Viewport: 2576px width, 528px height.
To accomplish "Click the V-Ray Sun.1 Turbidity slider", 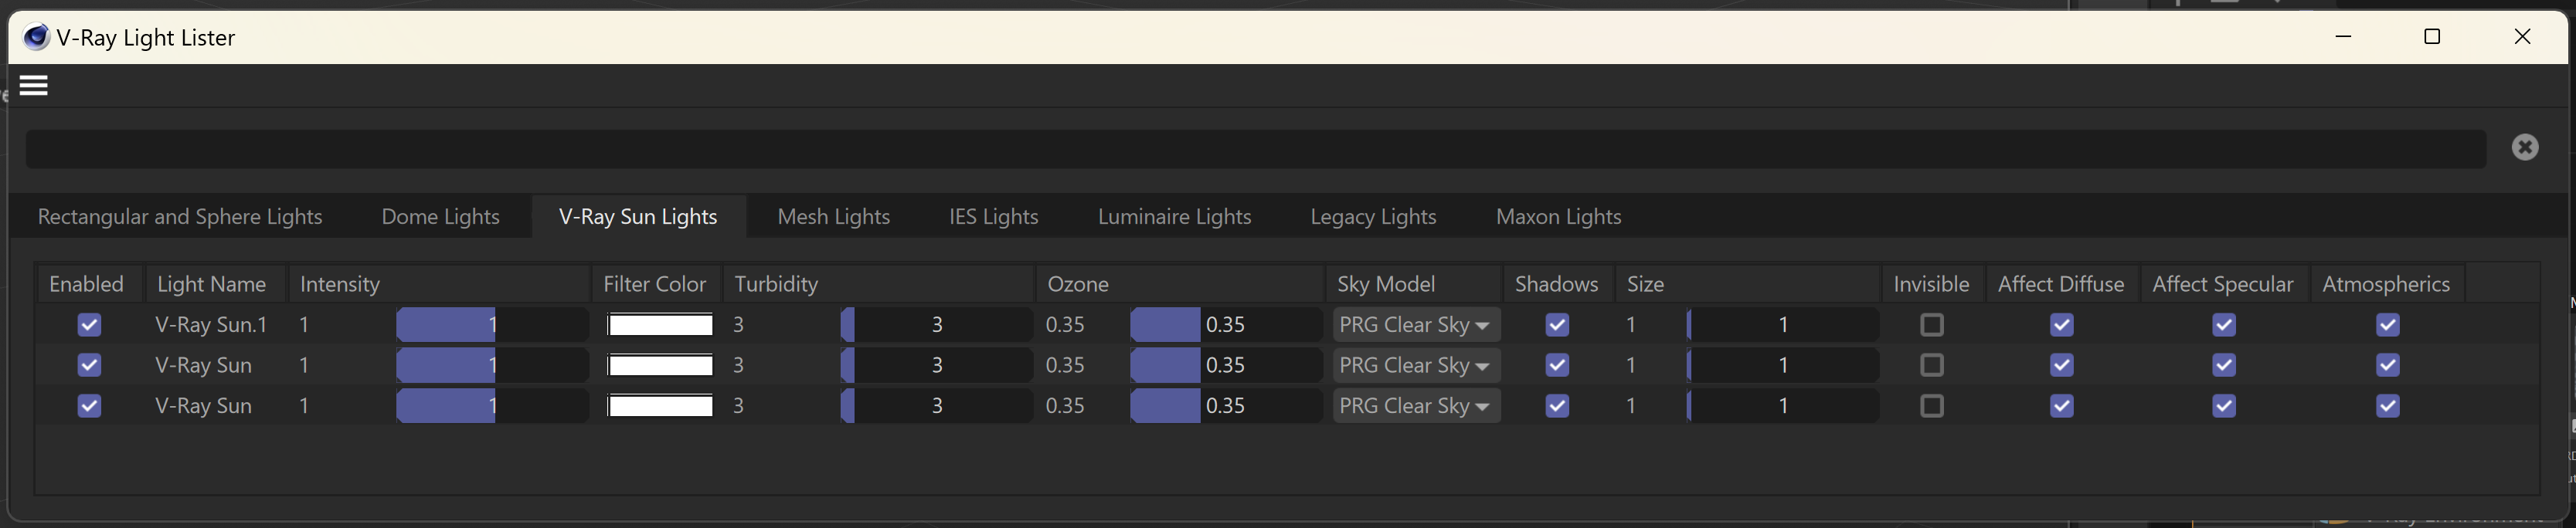I will click(937, 325).
